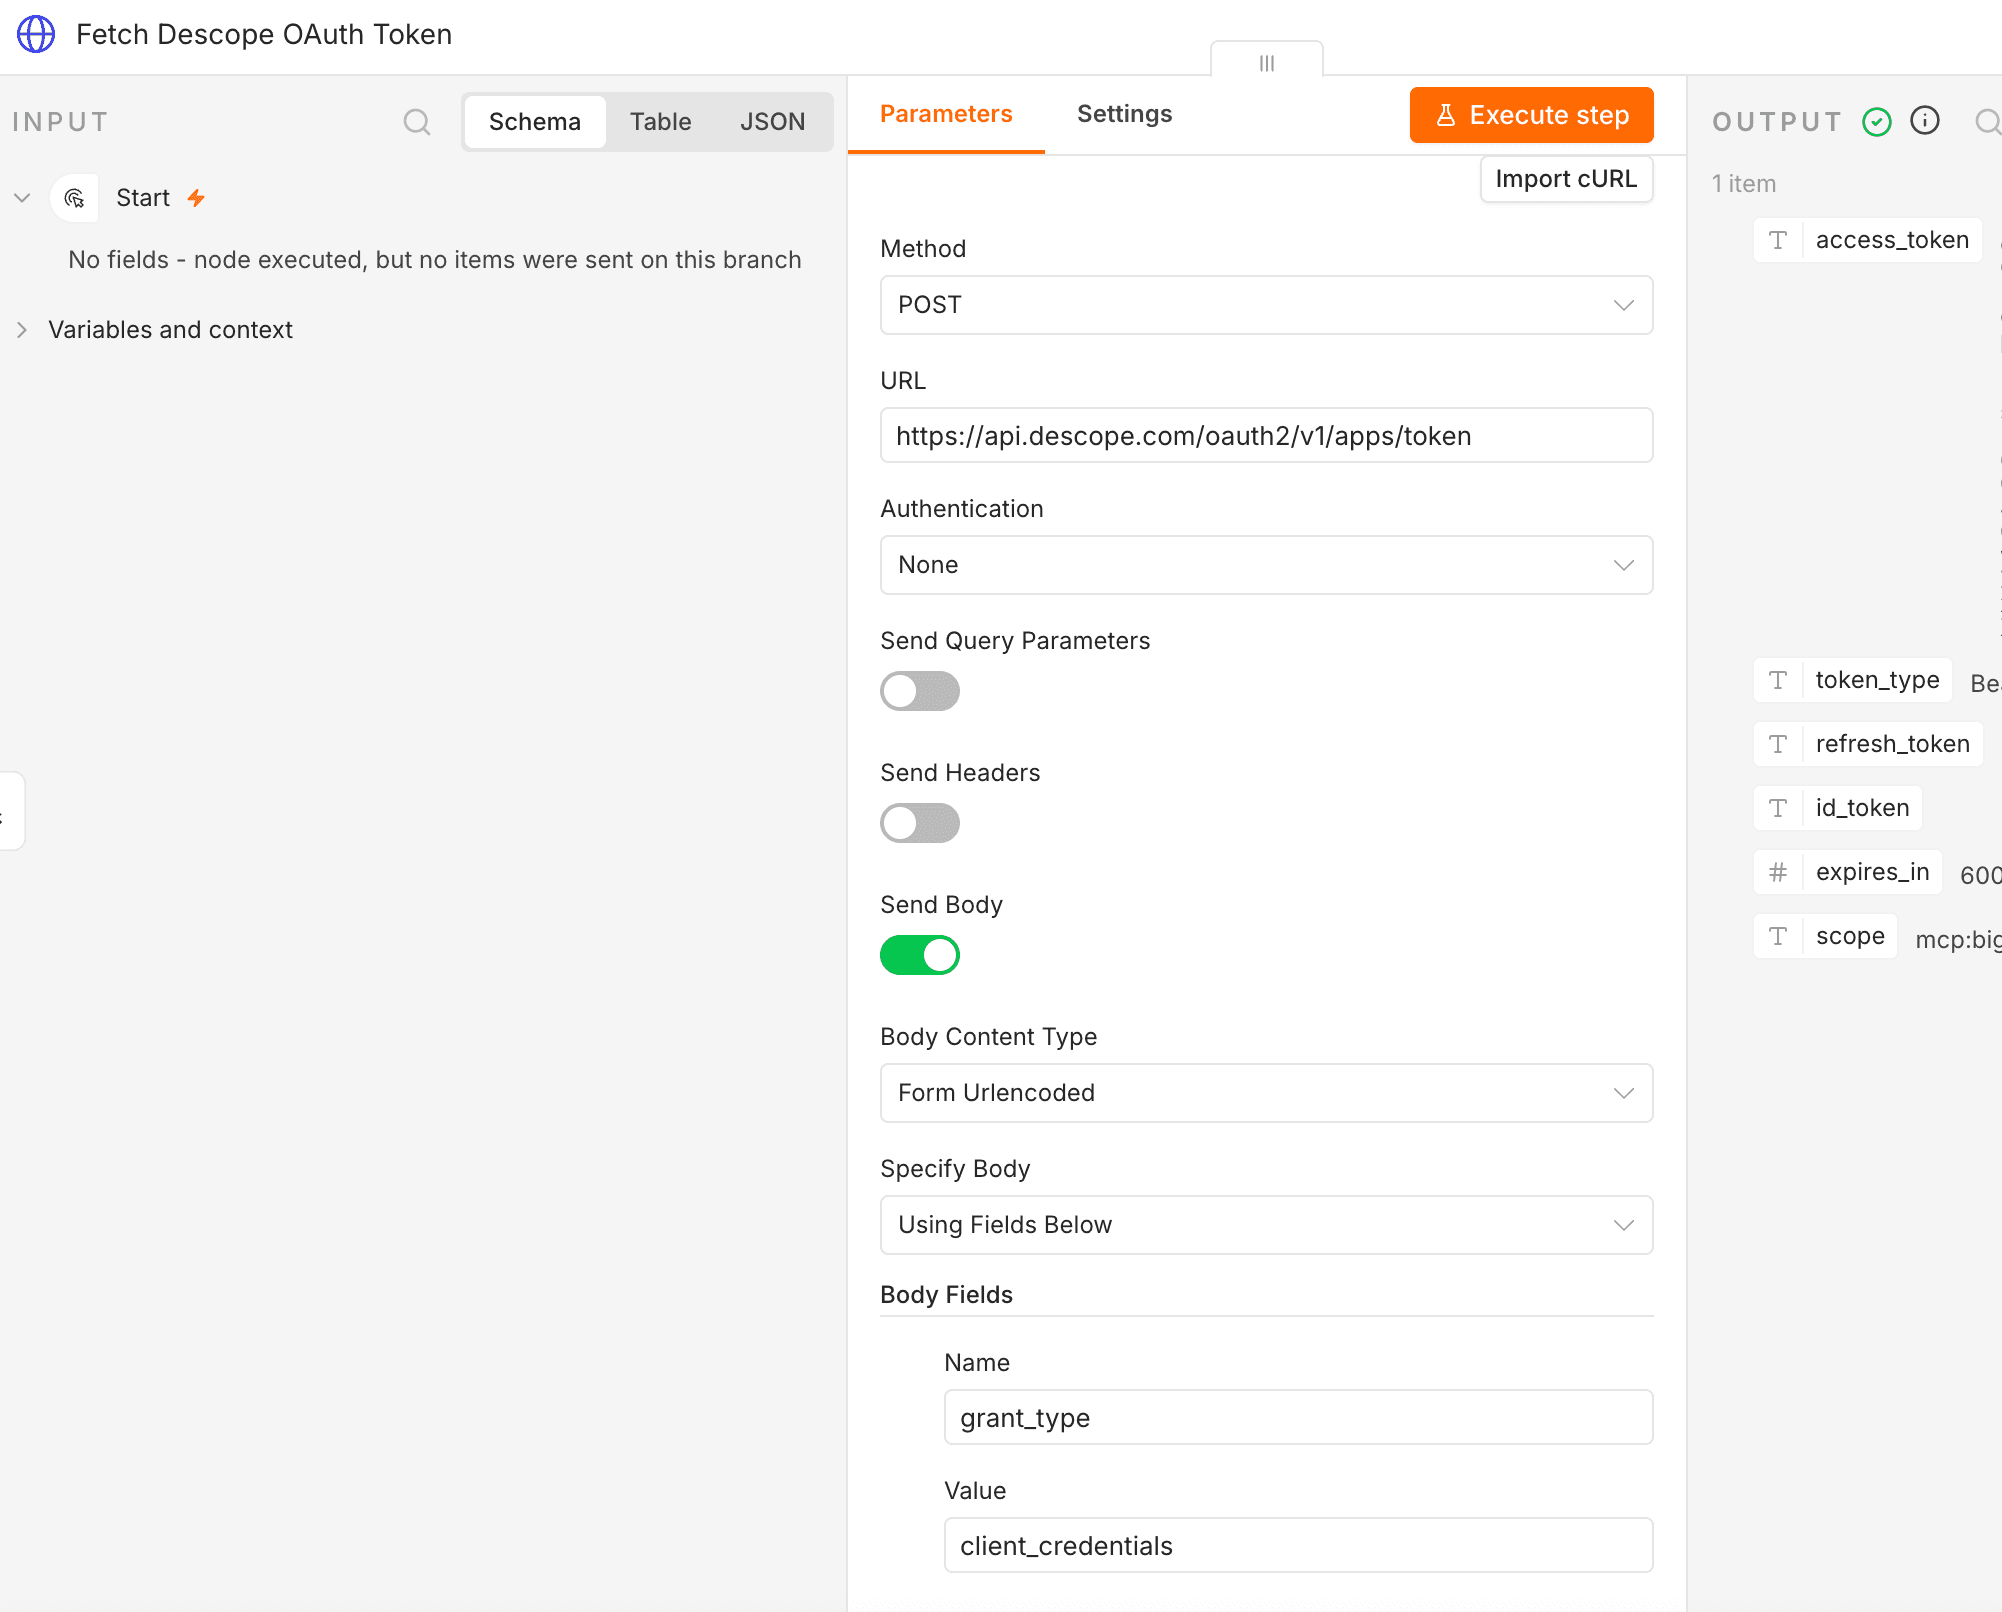Click the node title Fetch Descope OAuth Token
The image size is (2002, 1612).
[x=264, y=34]
